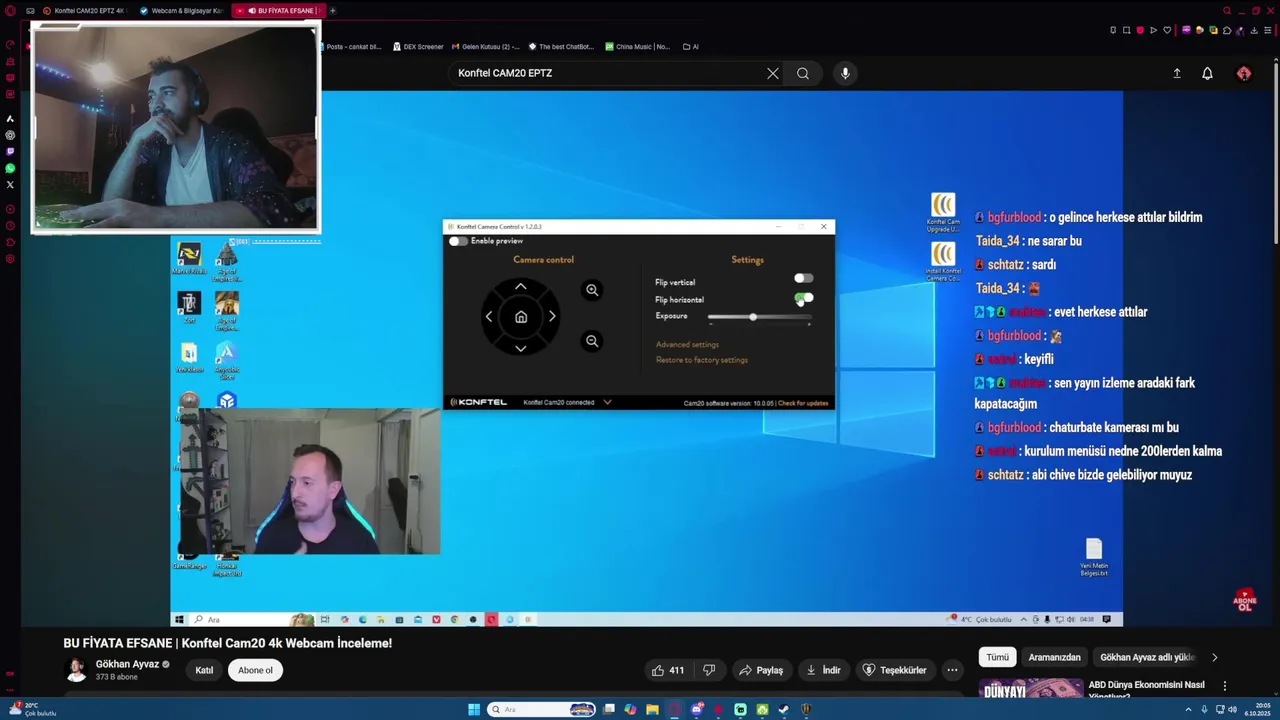Select the Gökhan Ayvaz adlı yükle filter chip

tap(1147, 657)
